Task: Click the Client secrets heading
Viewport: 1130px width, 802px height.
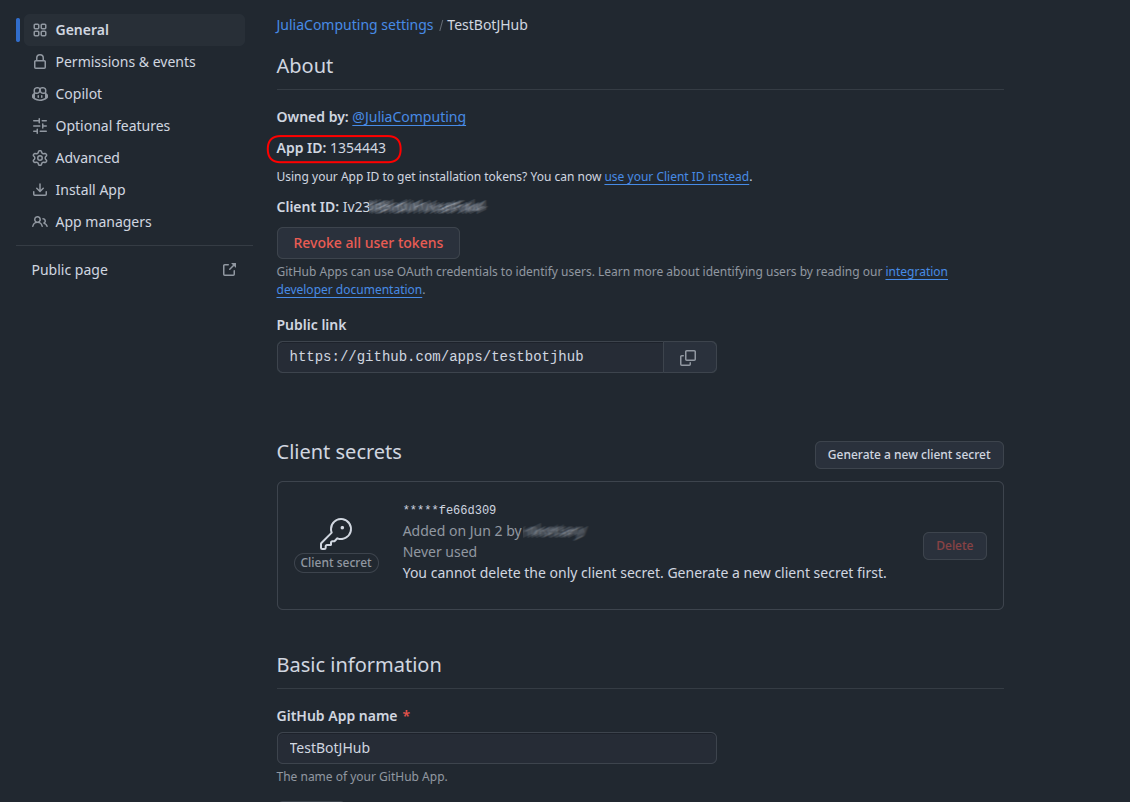Action: tap(339, 453)
